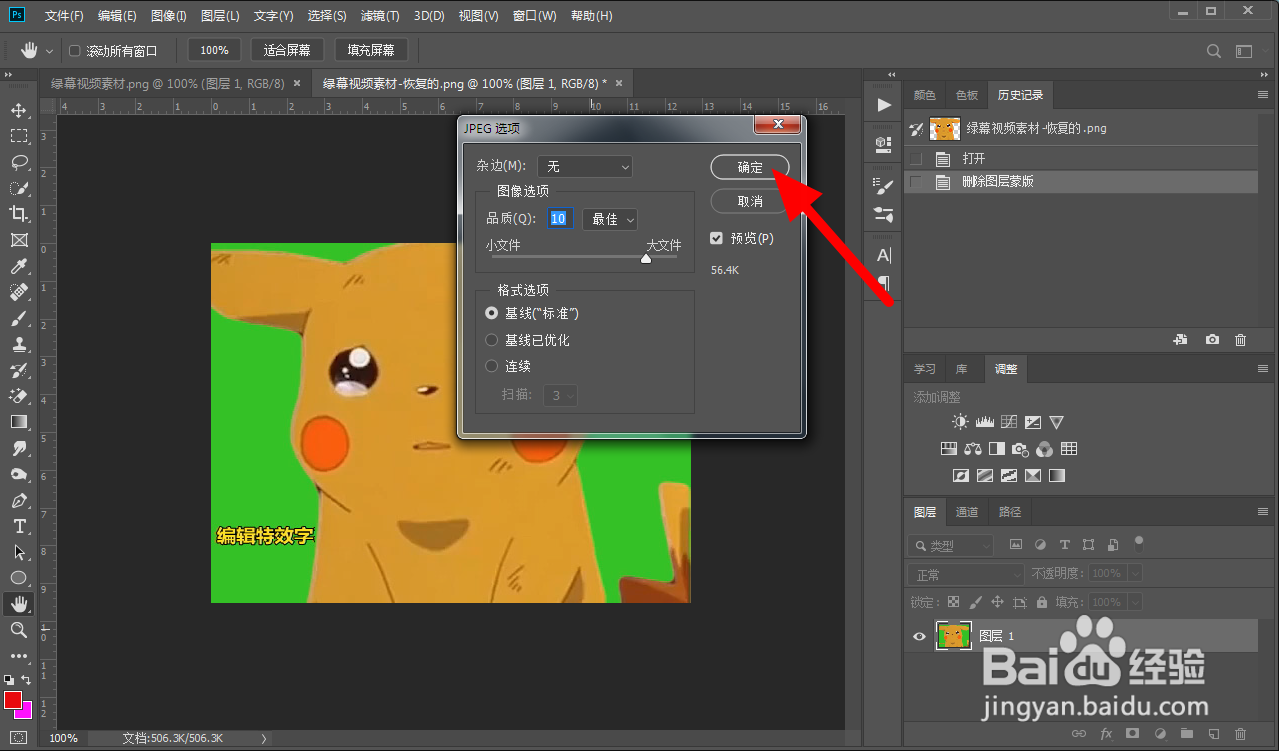
Task: Click the Search icon in options bar
Action: tap(1213, 51)
